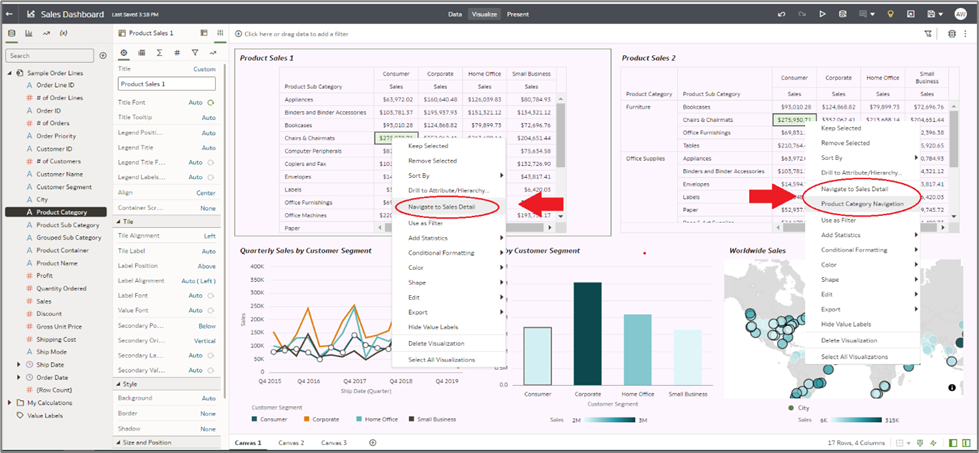
Task: Collapse the Sample Order Lines dataset
Action: [9, 73]
